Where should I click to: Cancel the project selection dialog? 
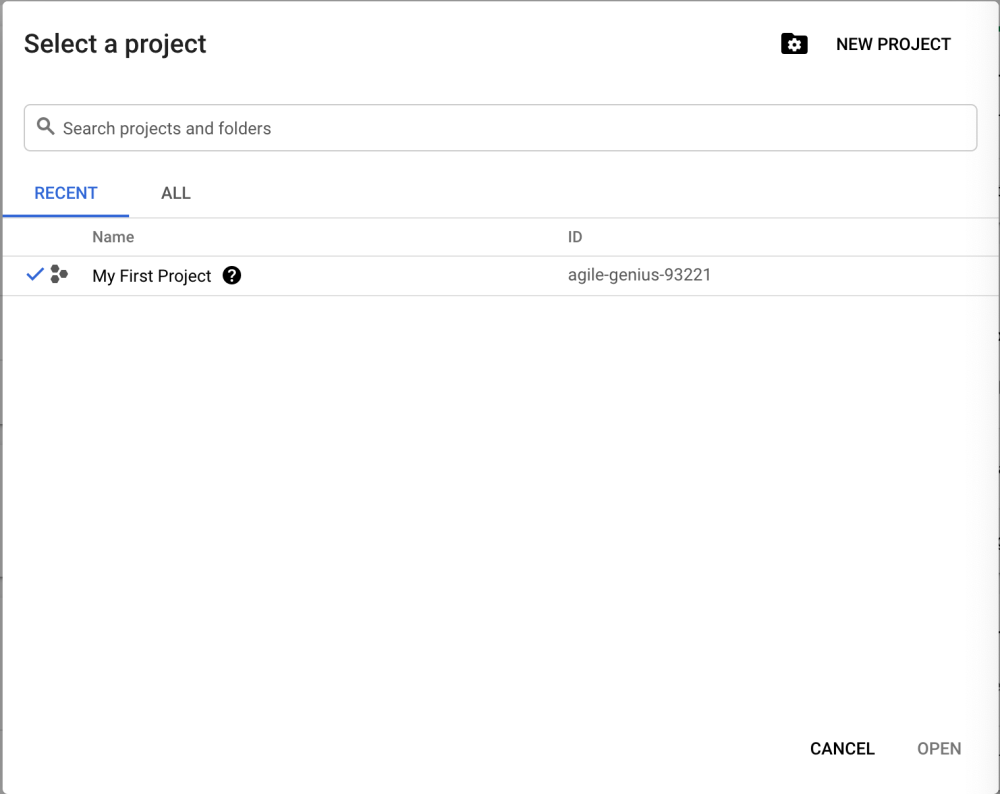tap(842, 749)
